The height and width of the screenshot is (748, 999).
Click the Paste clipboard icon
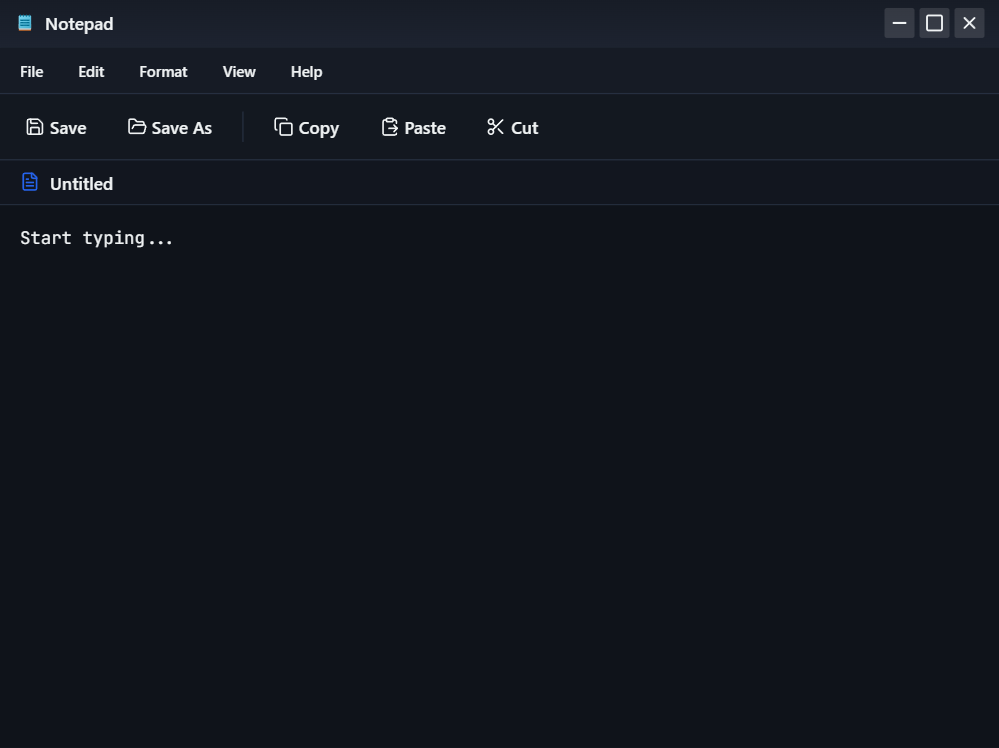[389, 127]
